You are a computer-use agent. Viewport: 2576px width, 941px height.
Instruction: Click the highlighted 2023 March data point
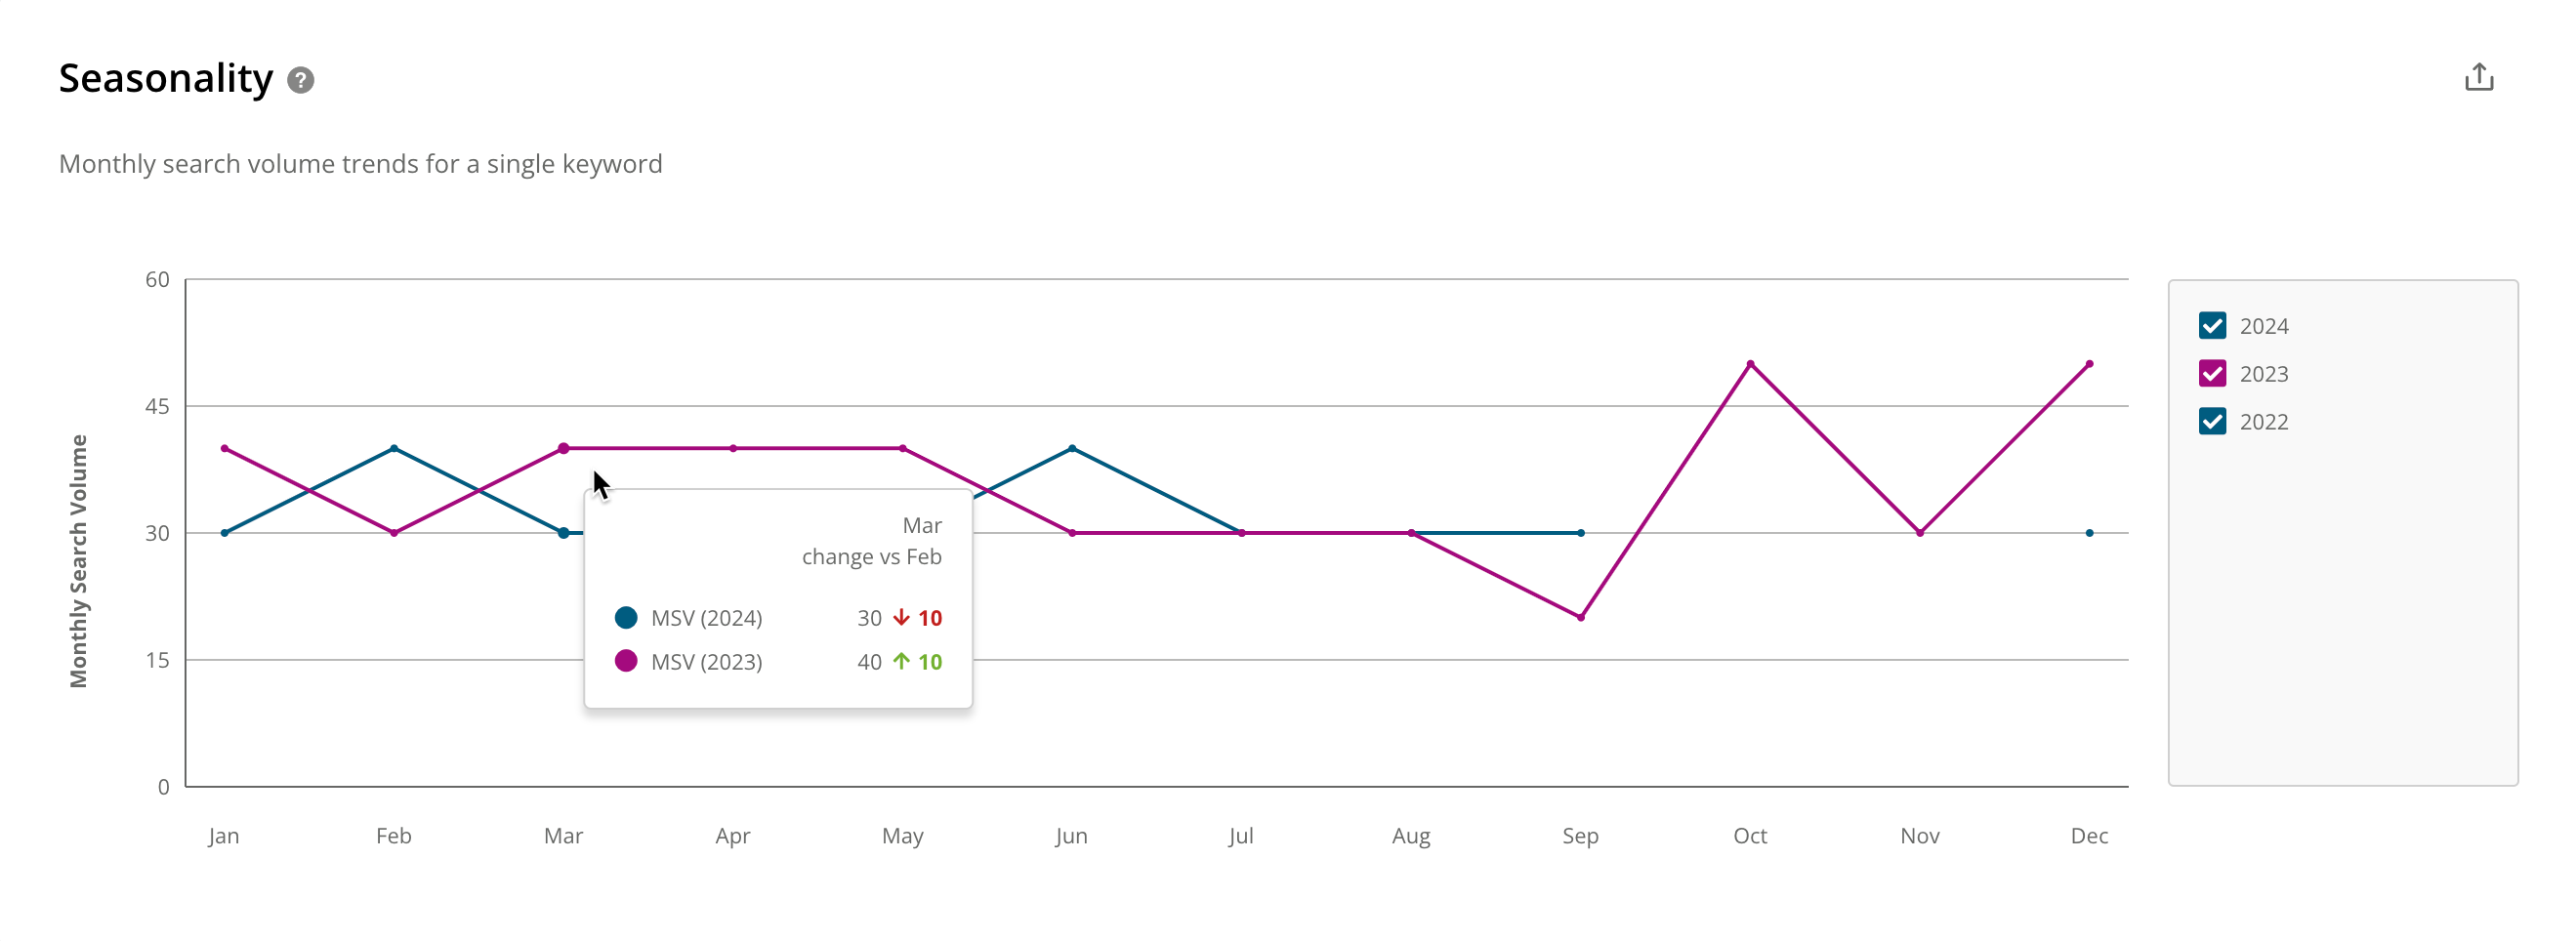tap(564, 449)
